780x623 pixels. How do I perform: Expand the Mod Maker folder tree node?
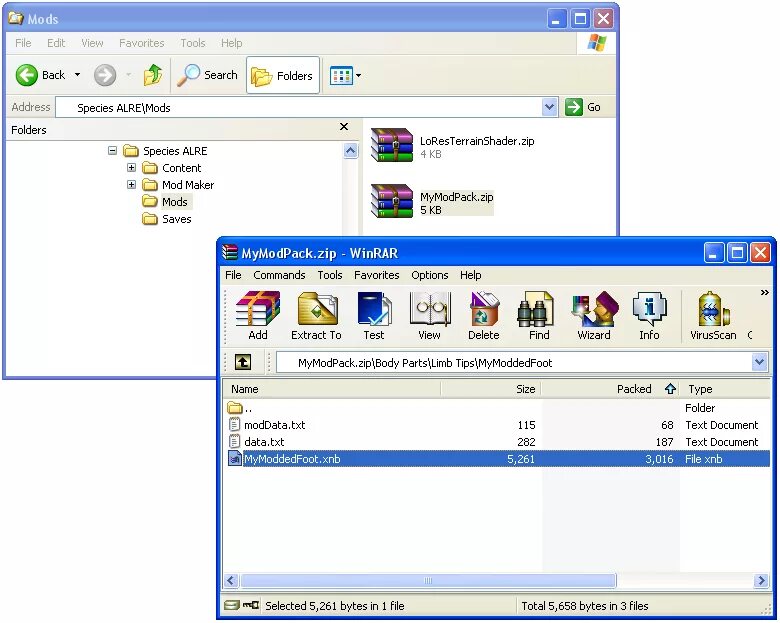pyautogui.click(x=131, y=185)
